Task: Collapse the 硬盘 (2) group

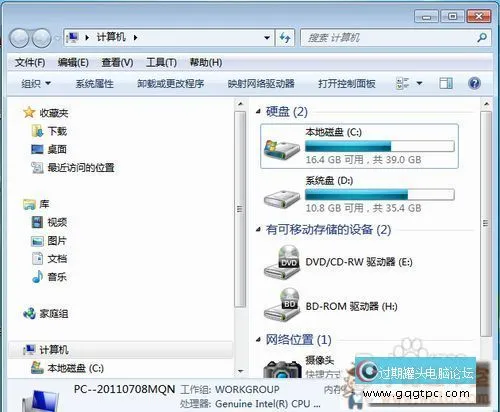Action: point(258,112)
